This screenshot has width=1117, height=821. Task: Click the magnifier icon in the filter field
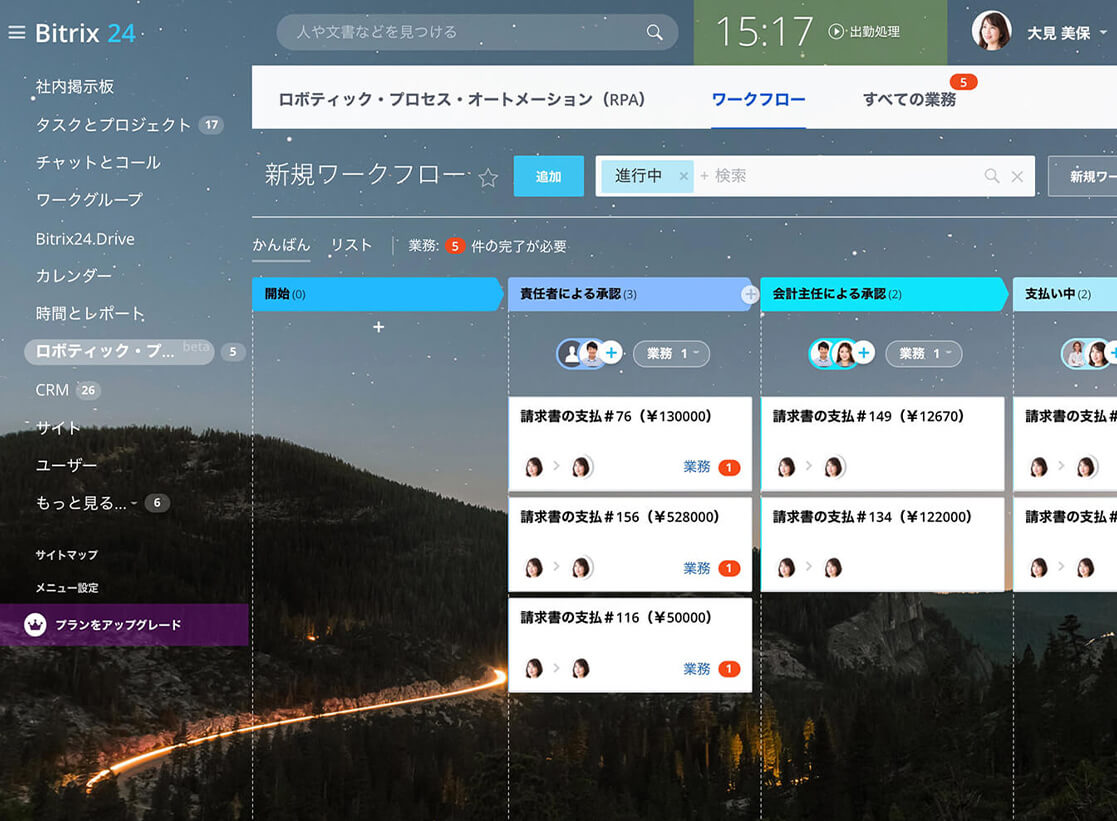point(992,176)
